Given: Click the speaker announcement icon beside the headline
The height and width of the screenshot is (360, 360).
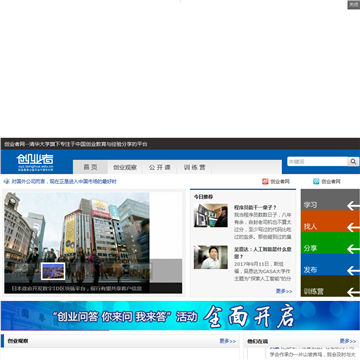Looking at the screenshot, I should pyautogui.click(x=6, y=181).
